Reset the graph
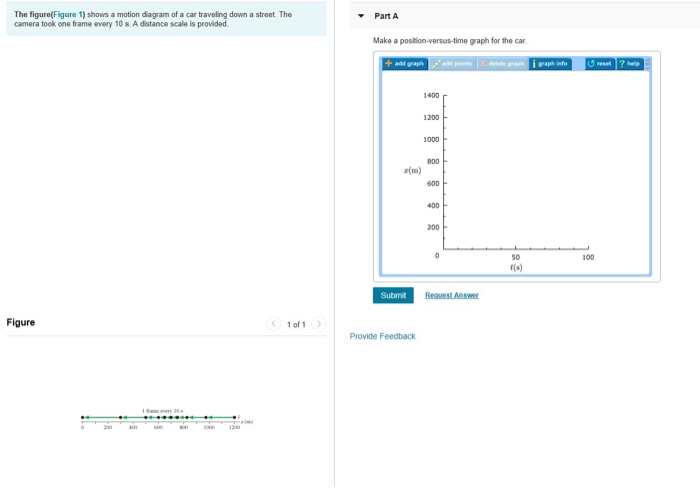Image resolution: width=700 pixels, height=488 pixels. 600,63
